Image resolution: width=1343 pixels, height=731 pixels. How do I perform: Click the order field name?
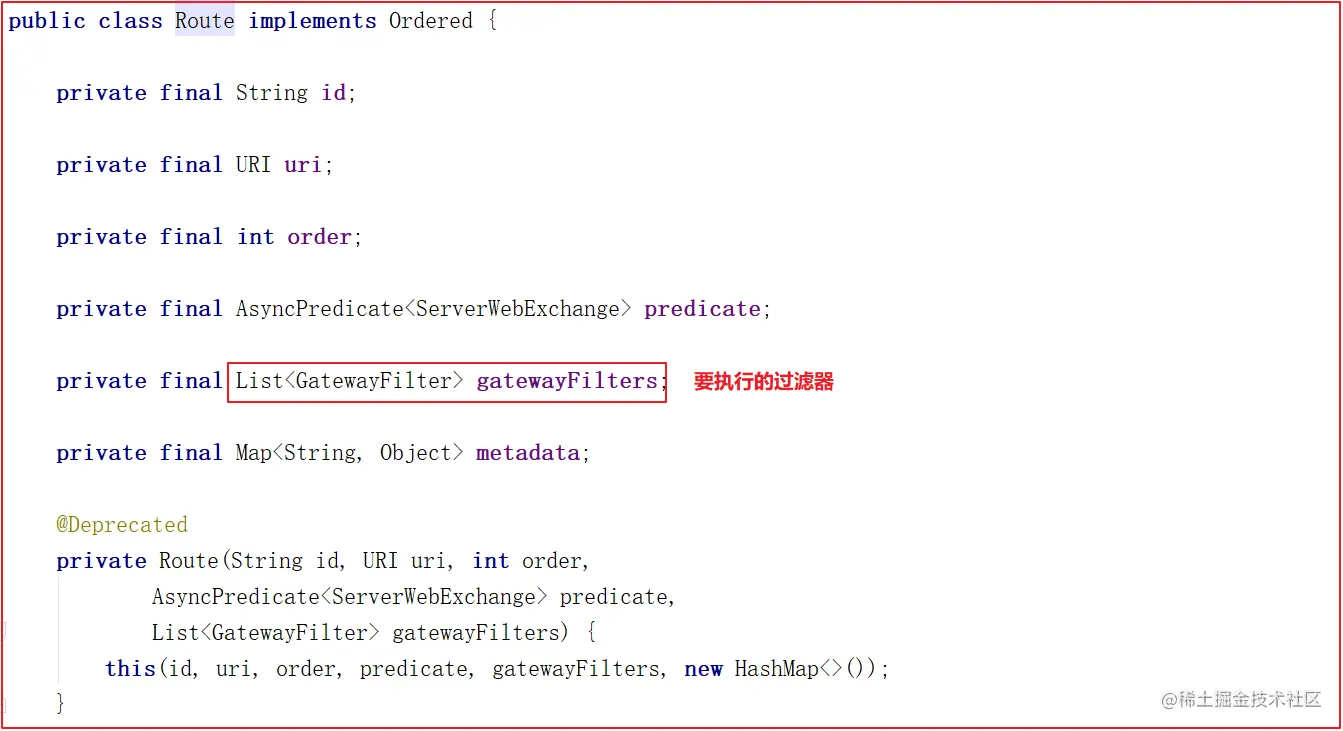[319, 237]
